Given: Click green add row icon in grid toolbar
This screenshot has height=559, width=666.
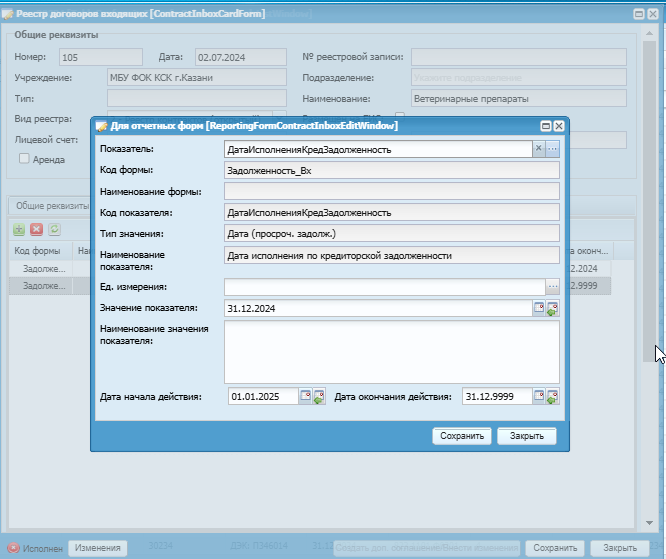Looking at the screenshot, I should [19, 229].
